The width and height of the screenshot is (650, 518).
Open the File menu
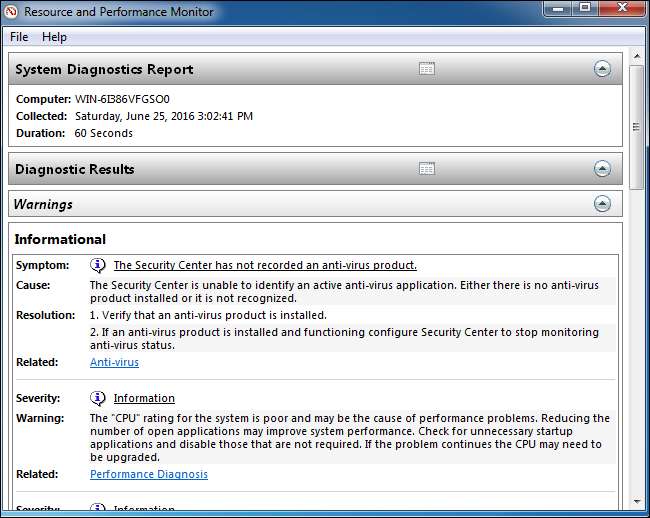point(19,37)
